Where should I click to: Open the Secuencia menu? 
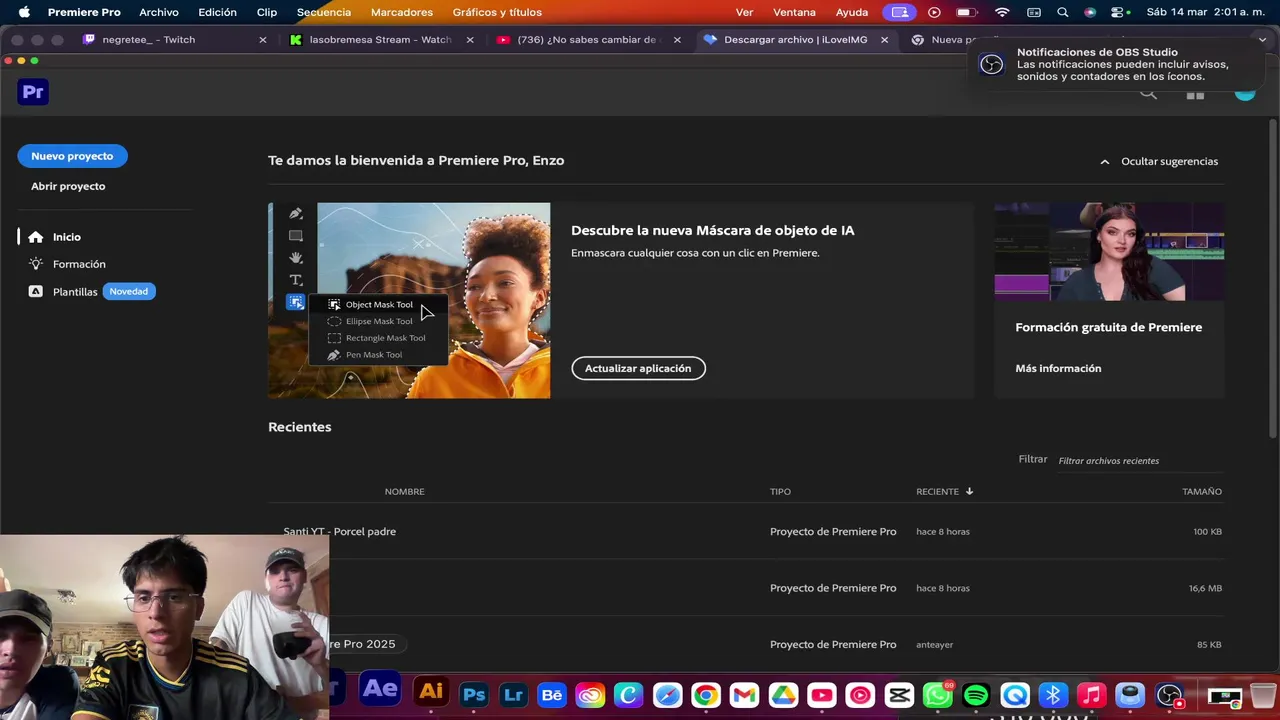click(x=324, y=12)
